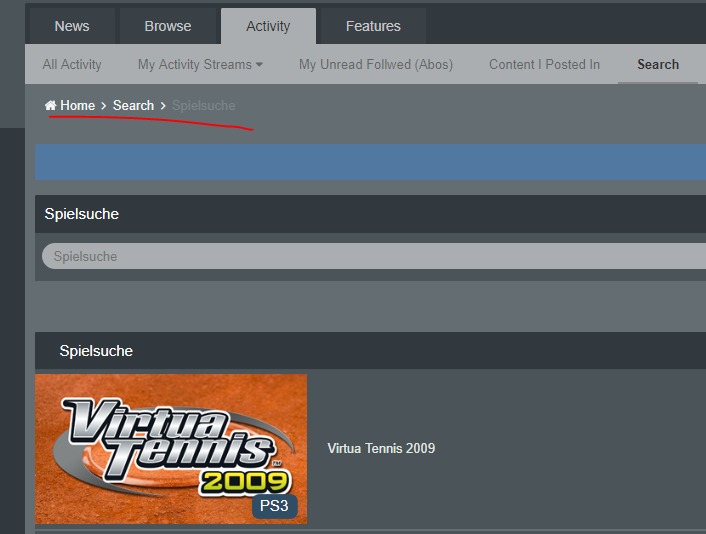Open the All Activity sub-menu item
The height and width of the screenshot is (534, 706).
(x=72, y=64)
